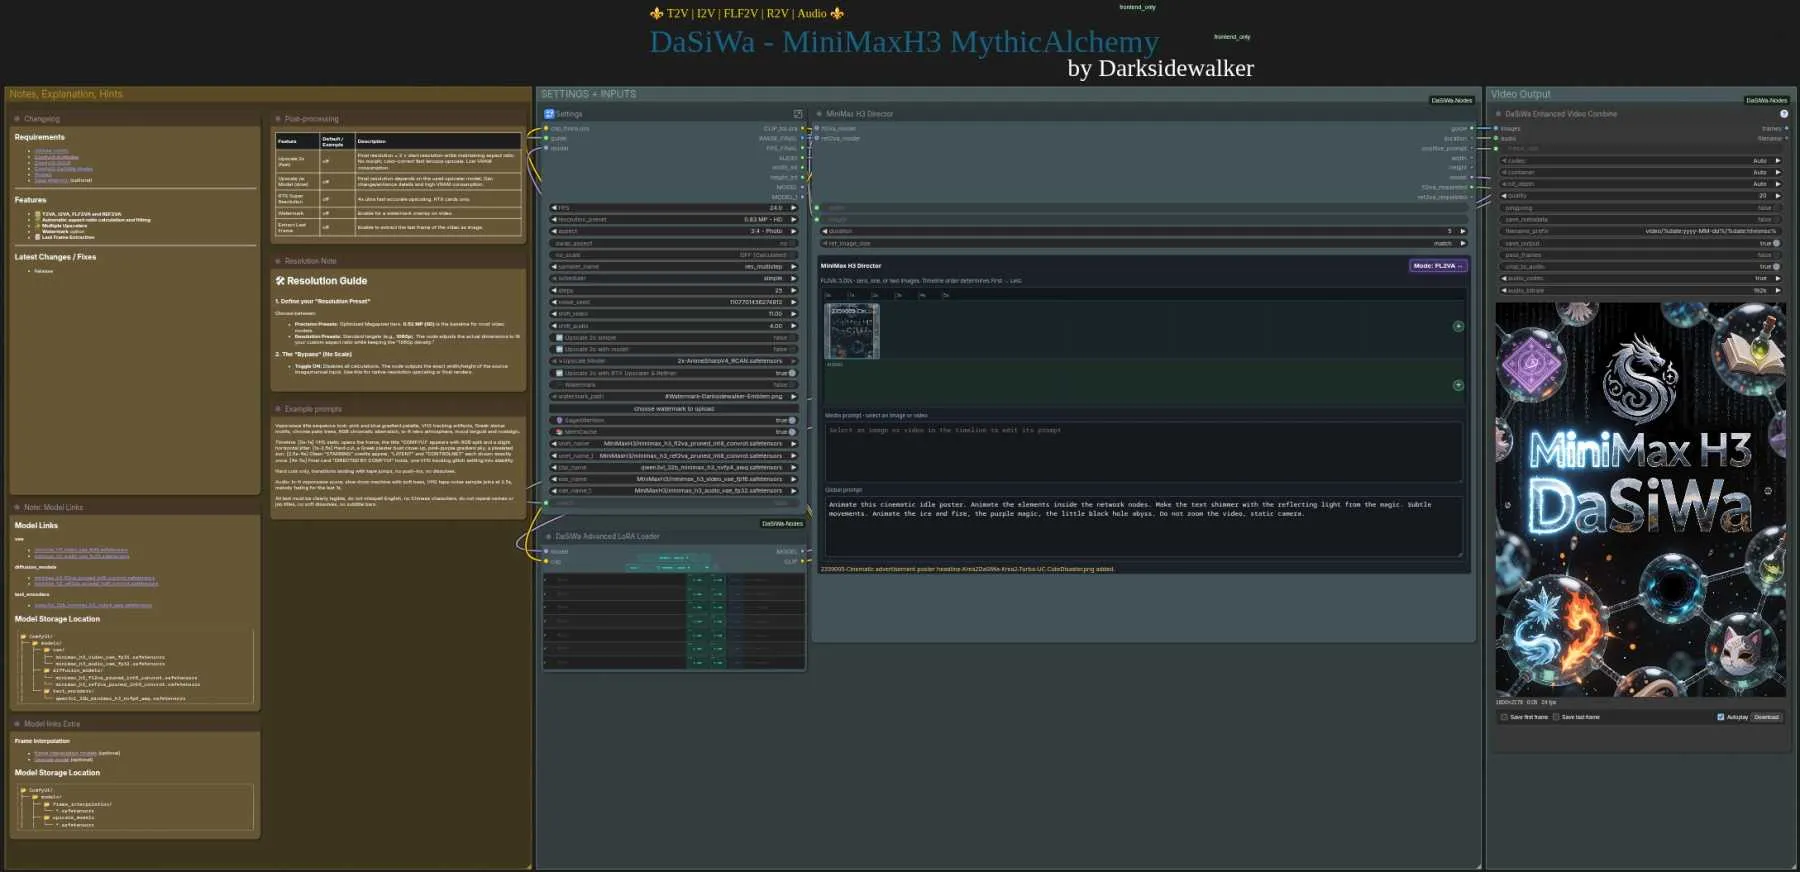1800x872 pixels.
Task: Add a clip to the upper timeline track
Action: click(x=1458, y=326)
